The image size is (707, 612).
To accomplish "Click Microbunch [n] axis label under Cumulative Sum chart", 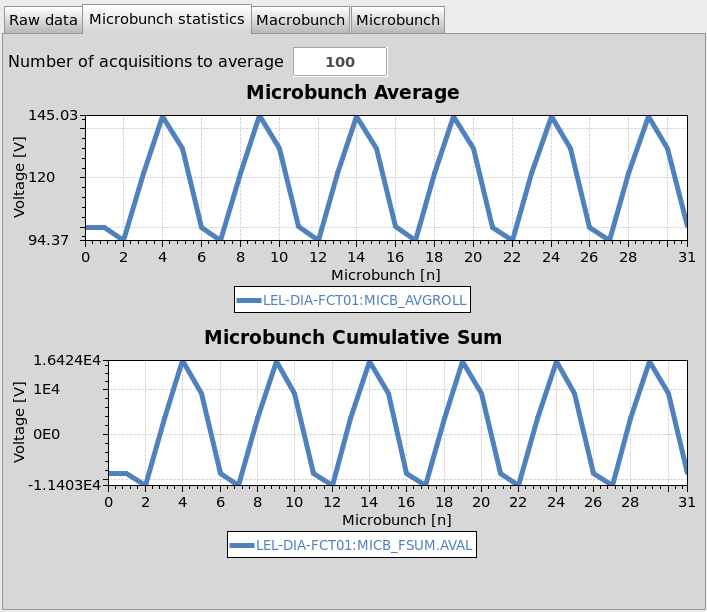I will point(396,520).
